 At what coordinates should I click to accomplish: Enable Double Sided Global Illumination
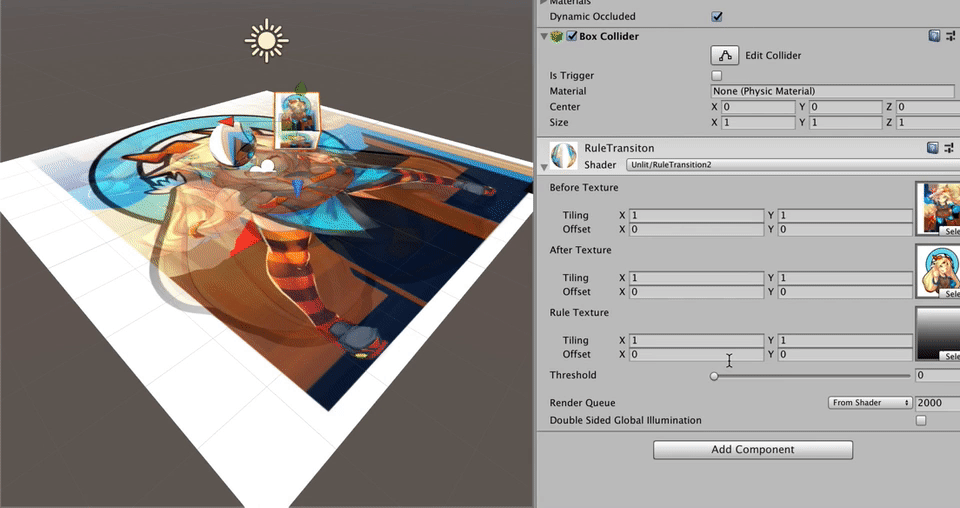click(x=921, y=420)
